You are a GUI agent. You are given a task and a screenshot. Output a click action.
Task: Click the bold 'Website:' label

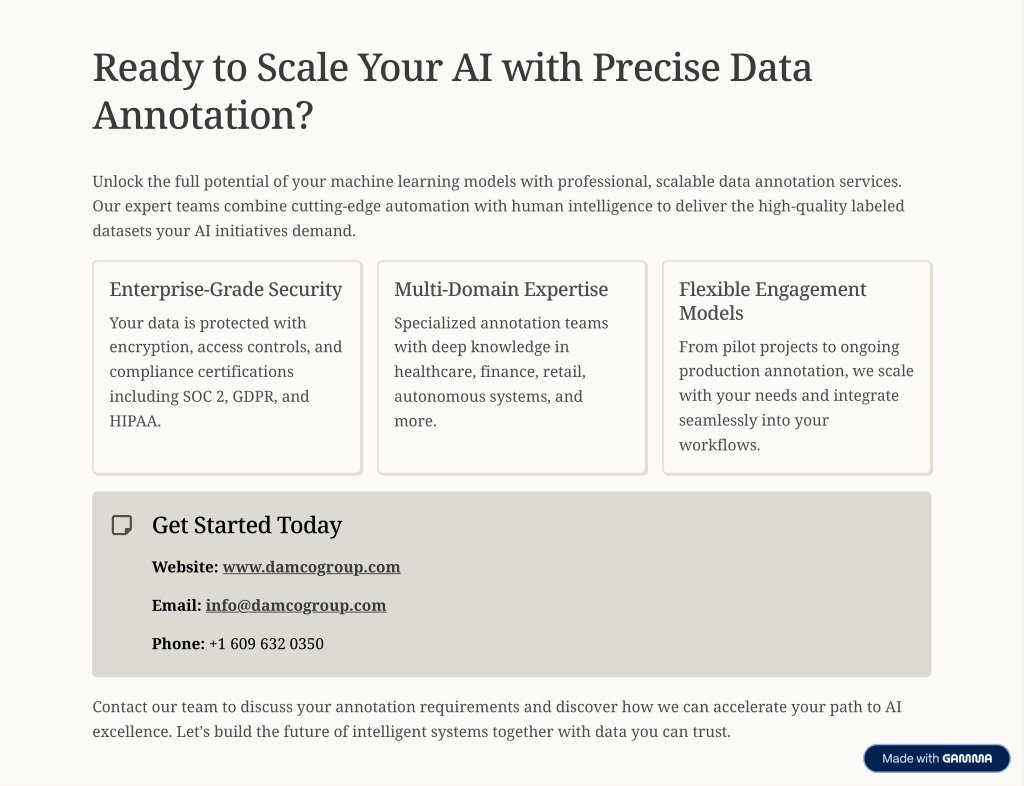[x=185, y=567]
